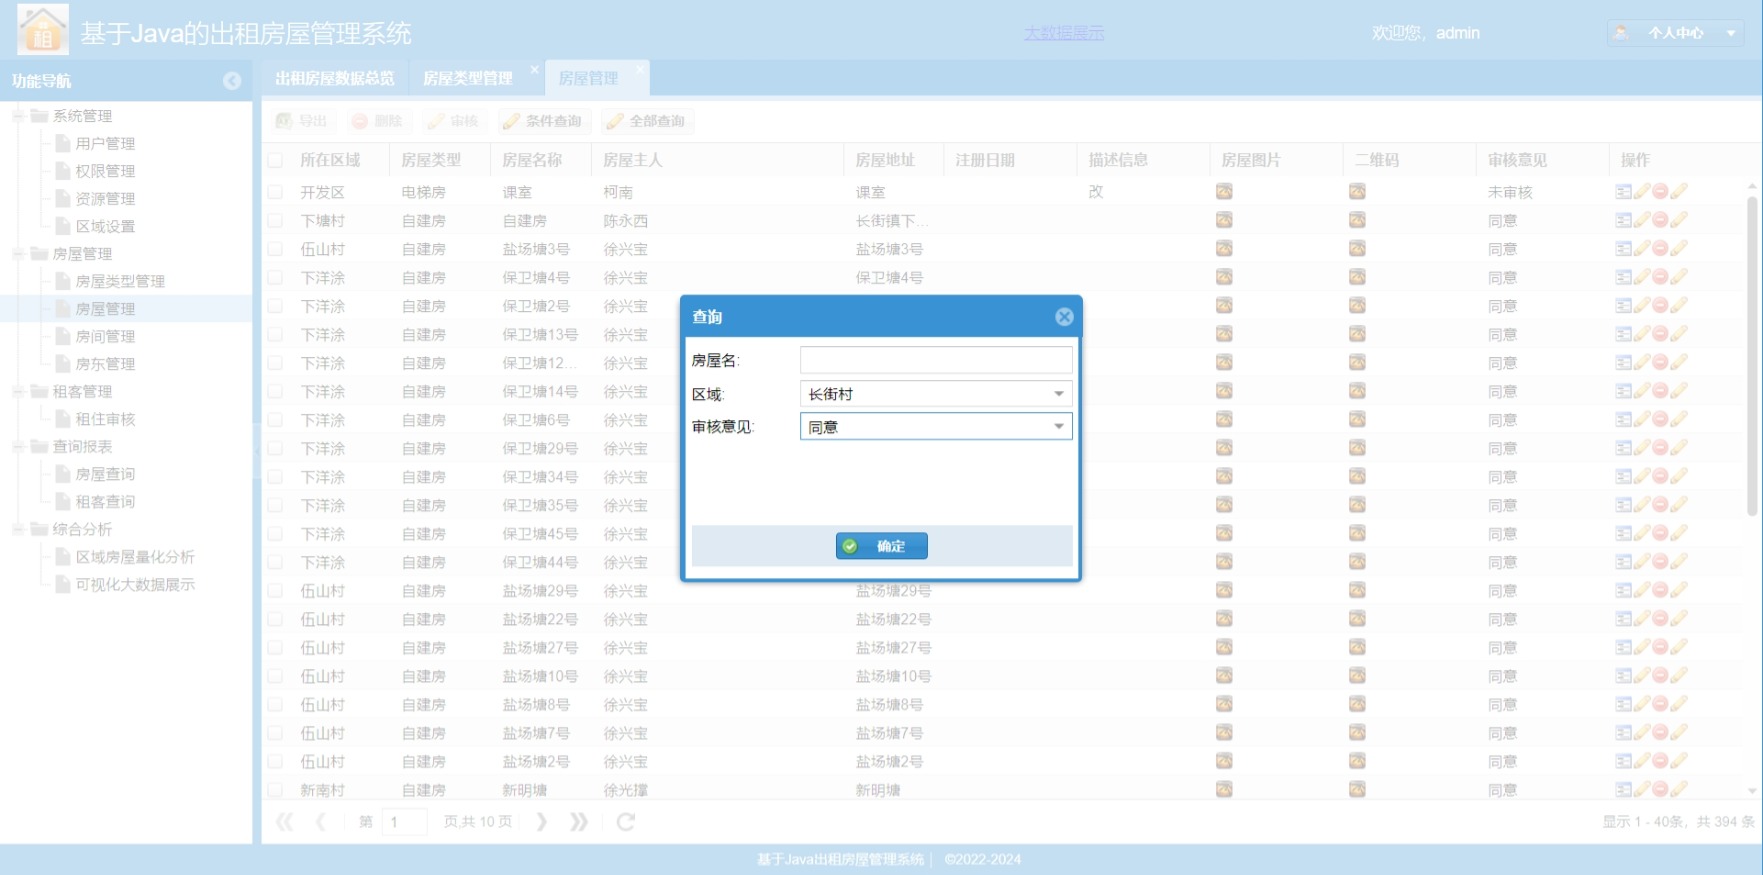View 二维码 icon for 保卫塘4号 row
This screenshot has width=1763, height=875.
(x=1357, y=278)
